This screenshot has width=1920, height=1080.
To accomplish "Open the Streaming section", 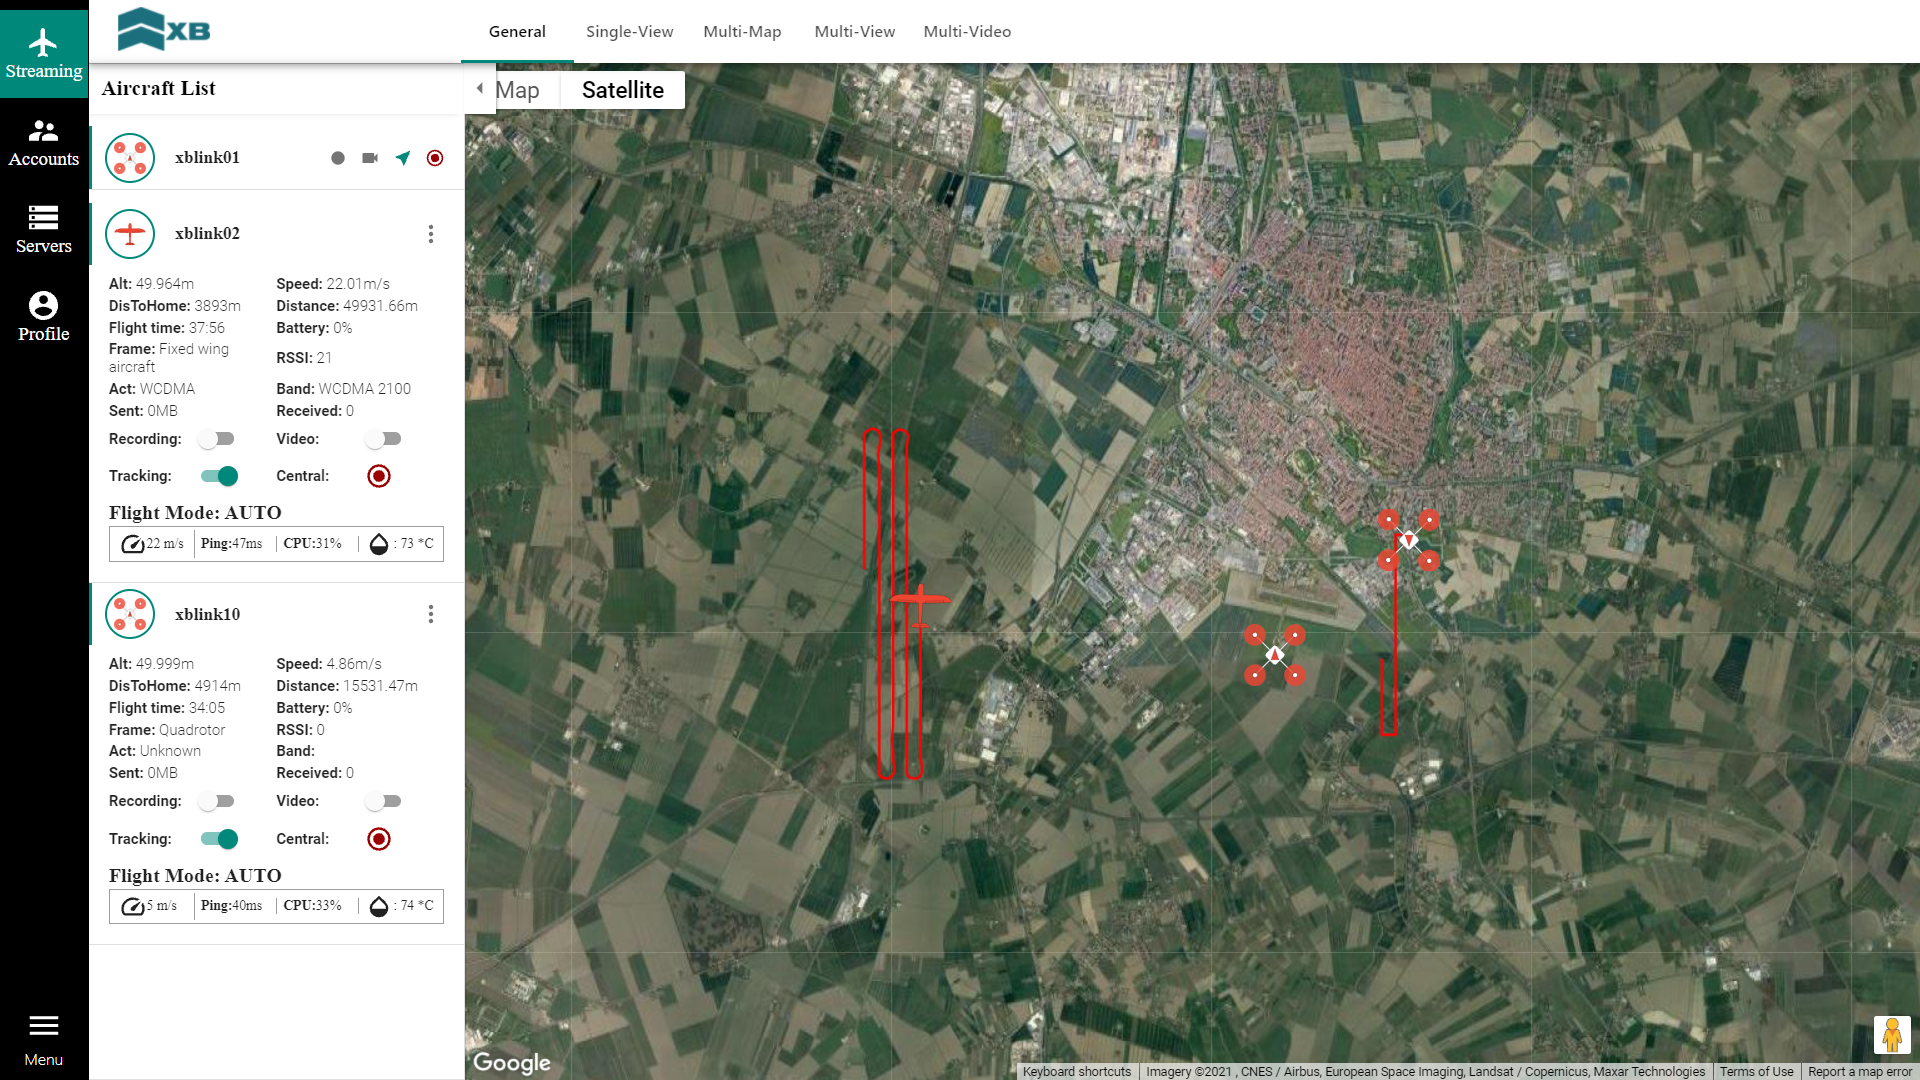I will (43, 52).
